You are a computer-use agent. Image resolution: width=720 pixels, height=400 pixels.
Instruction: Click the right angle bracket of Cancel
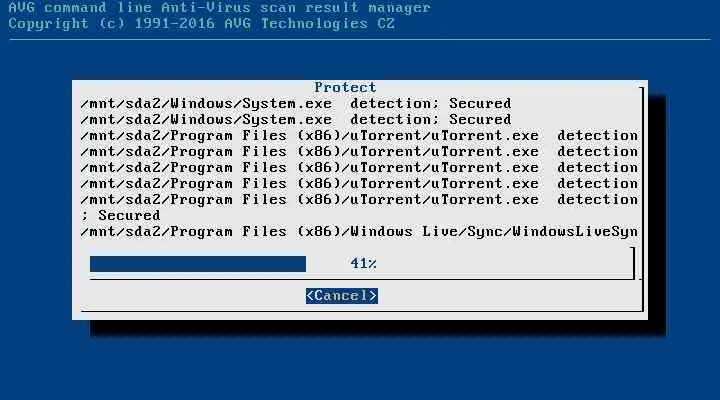[x=373, y=296]
